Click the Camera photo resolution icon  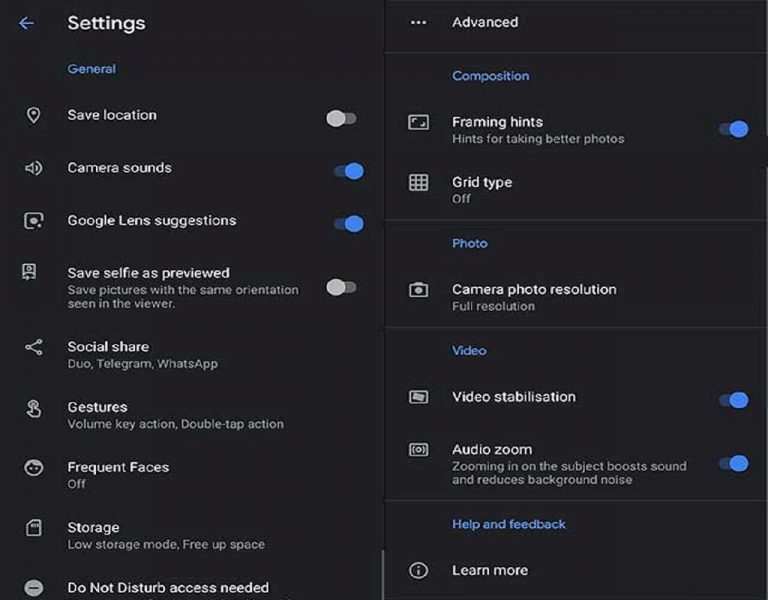click(418, 289)
